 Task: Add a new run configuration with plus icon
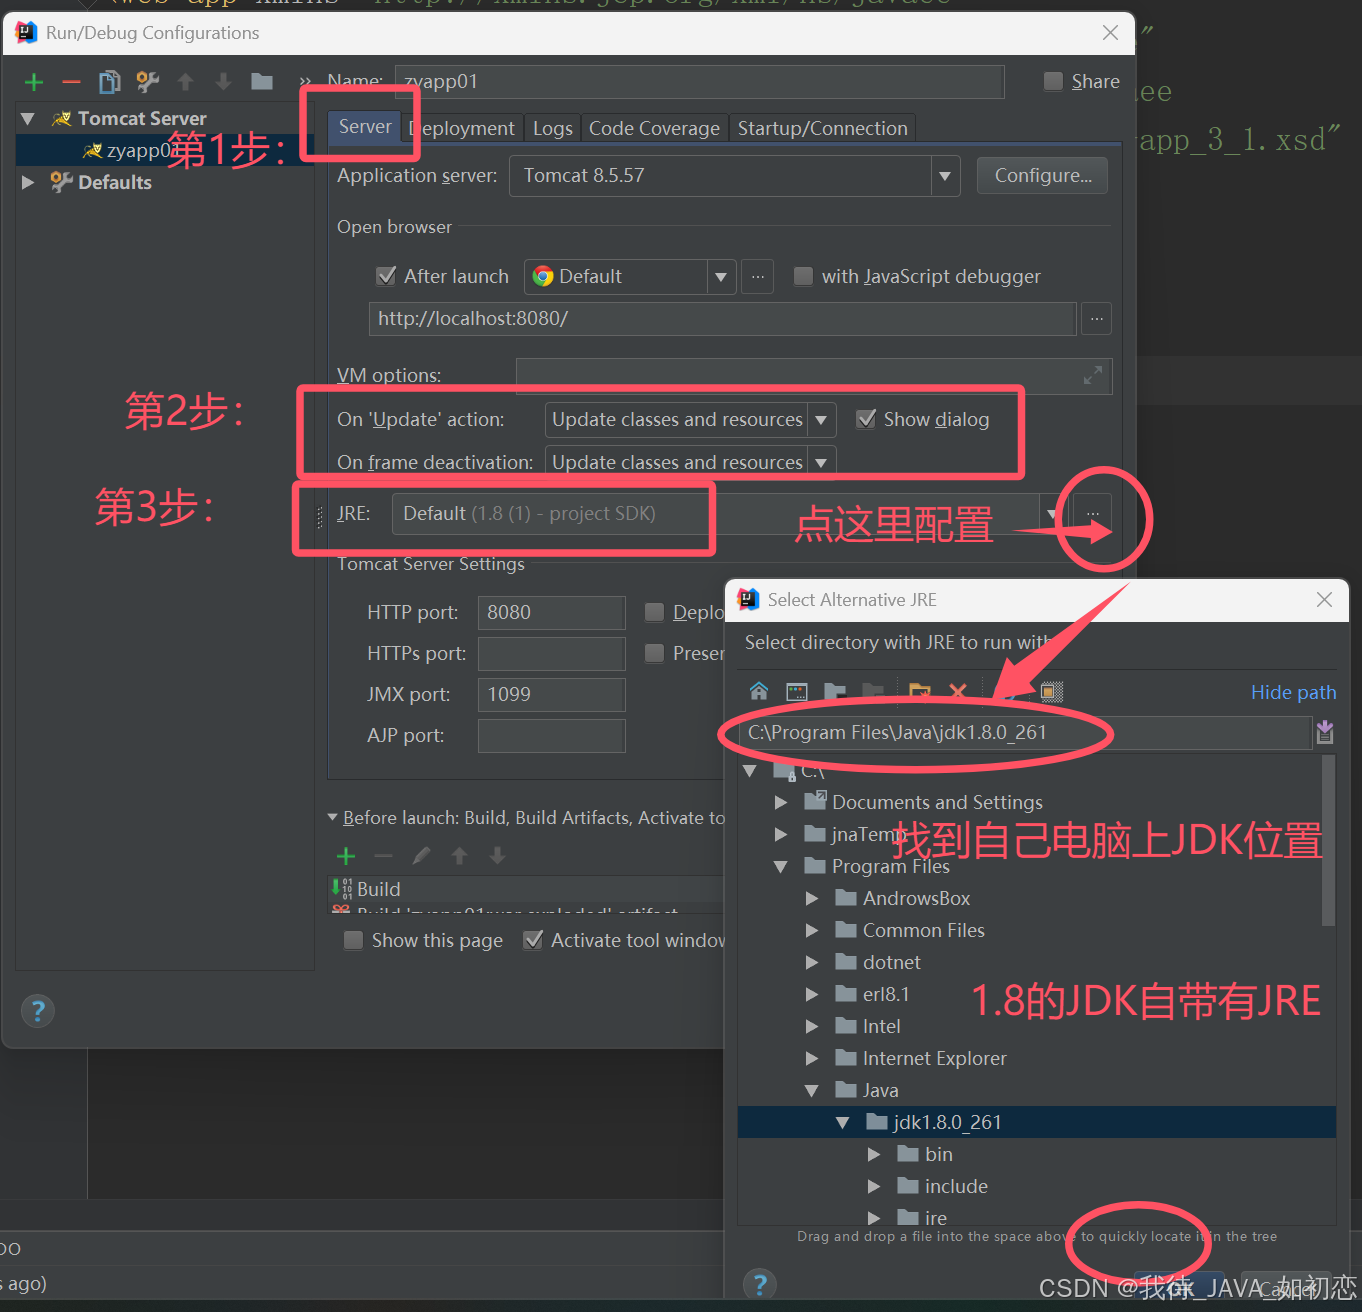pos(34,82)
